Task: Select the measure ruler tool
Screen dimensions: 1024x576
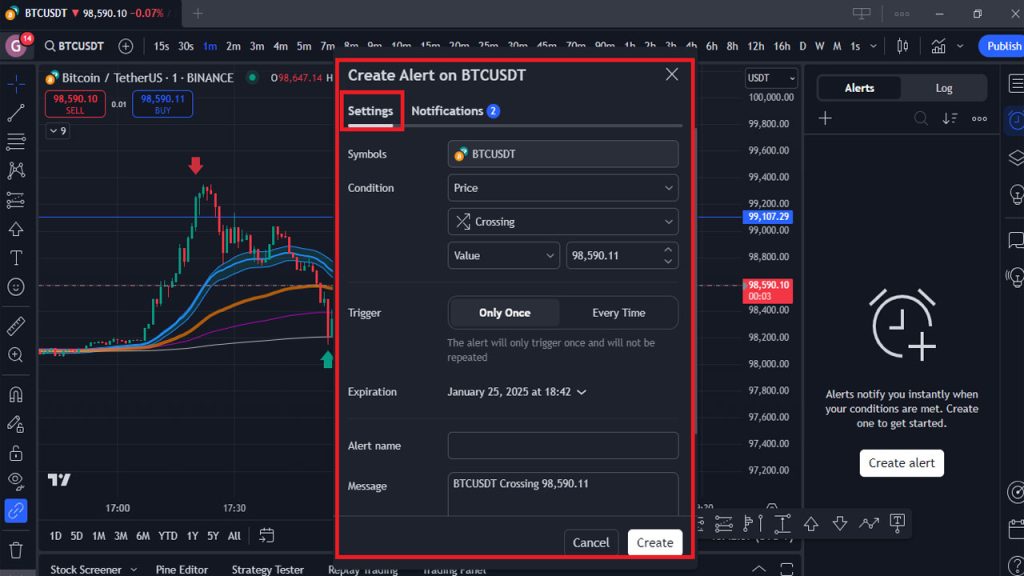Action: (x=15, y=326)
